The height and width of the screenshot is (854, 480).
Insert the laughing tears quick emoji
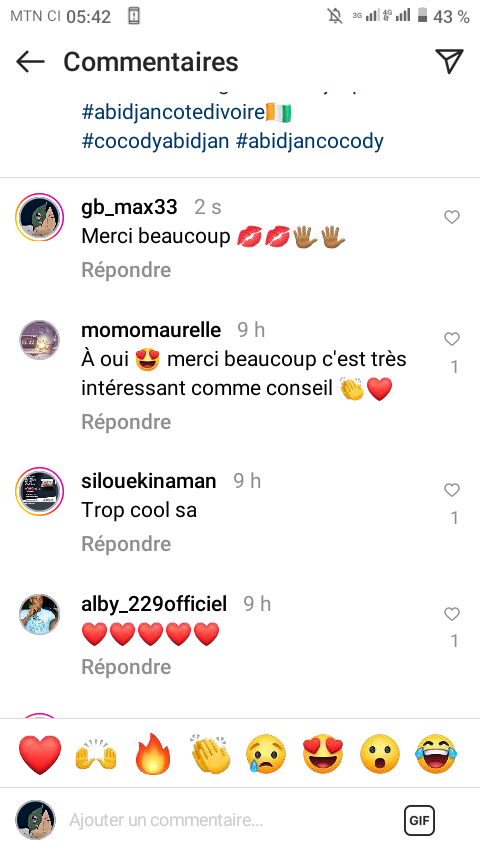point(436,754)
